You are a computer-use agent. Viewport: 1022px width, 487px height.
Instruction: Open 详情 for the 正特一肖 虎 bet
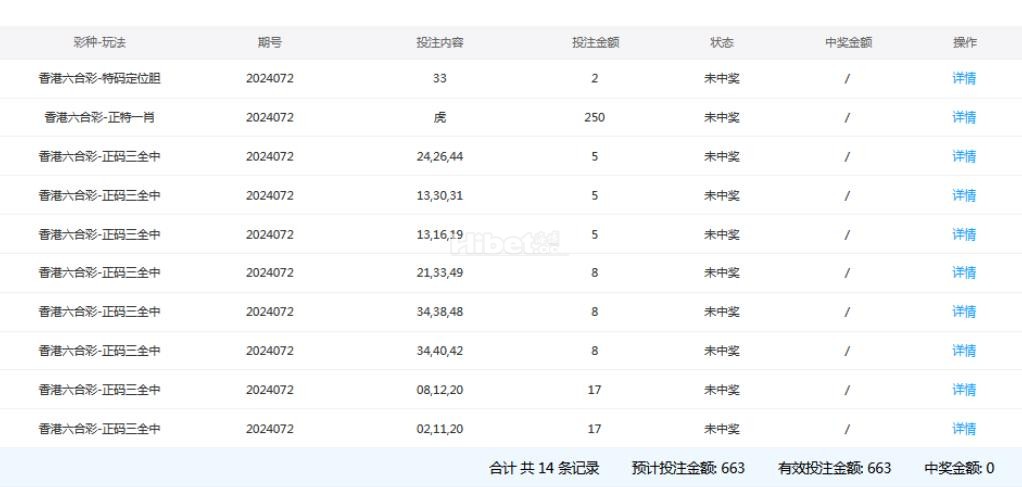964,117
